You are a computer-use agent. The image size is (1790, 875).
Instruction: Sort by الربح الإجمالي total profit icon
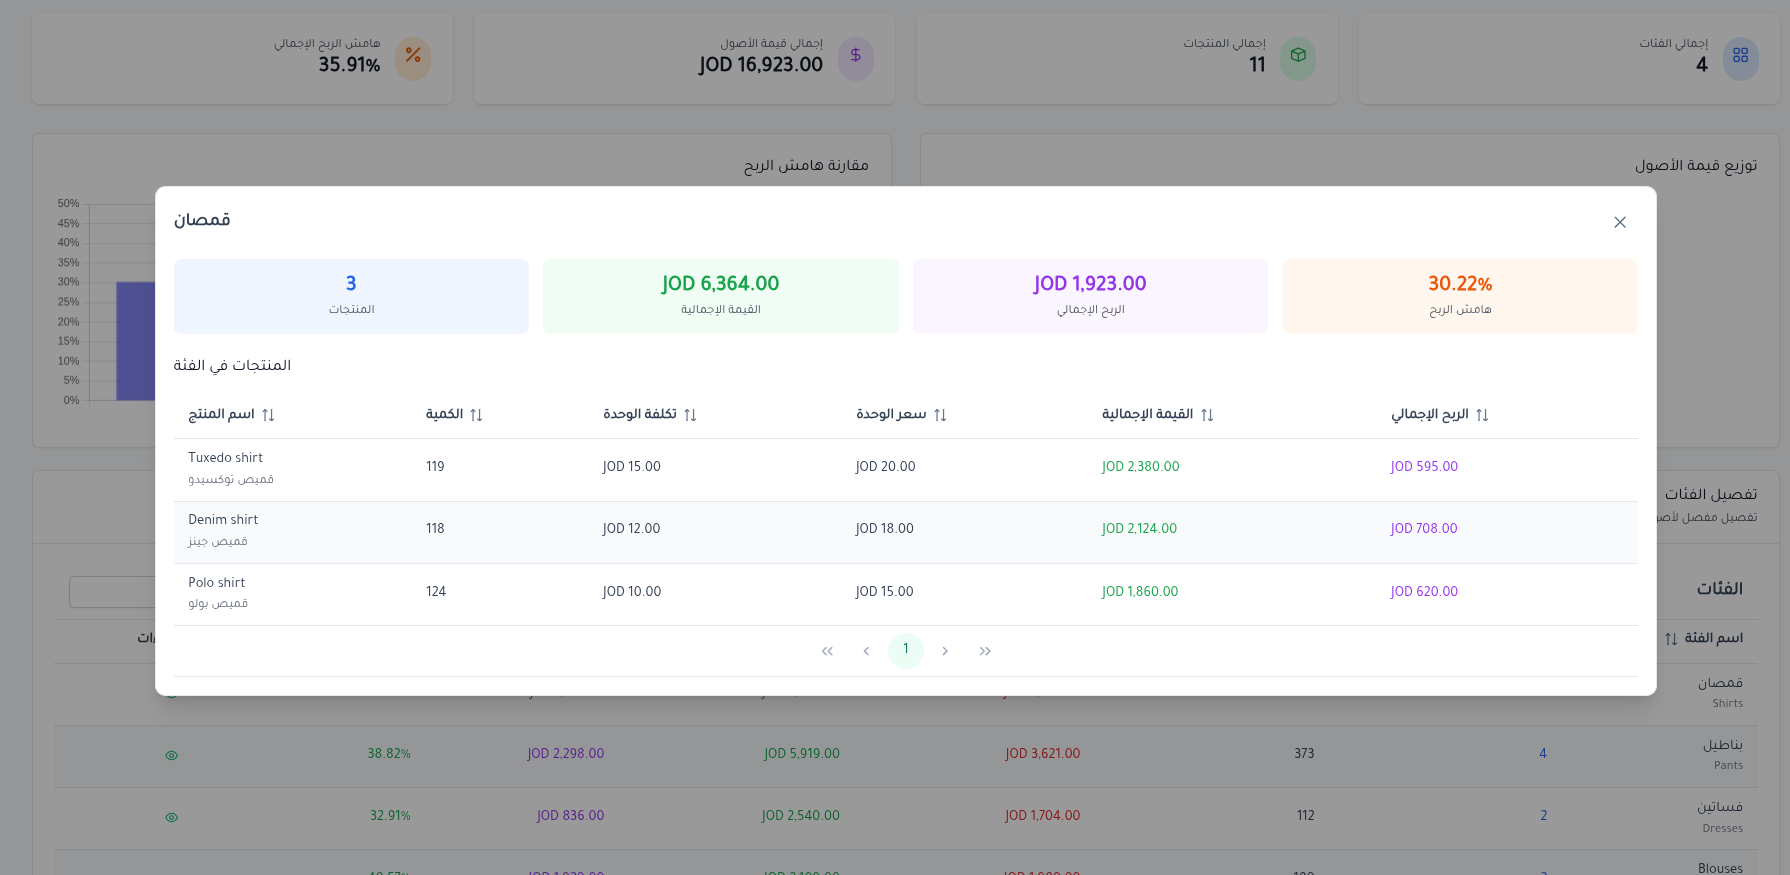point(1482,415)
